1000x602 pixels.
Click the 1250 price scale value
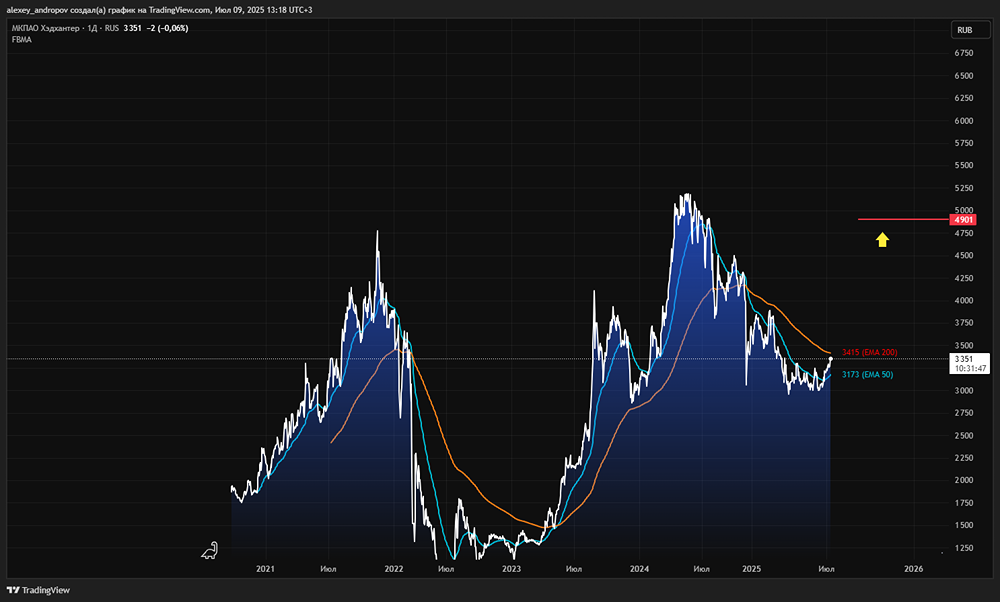(964, 548)
